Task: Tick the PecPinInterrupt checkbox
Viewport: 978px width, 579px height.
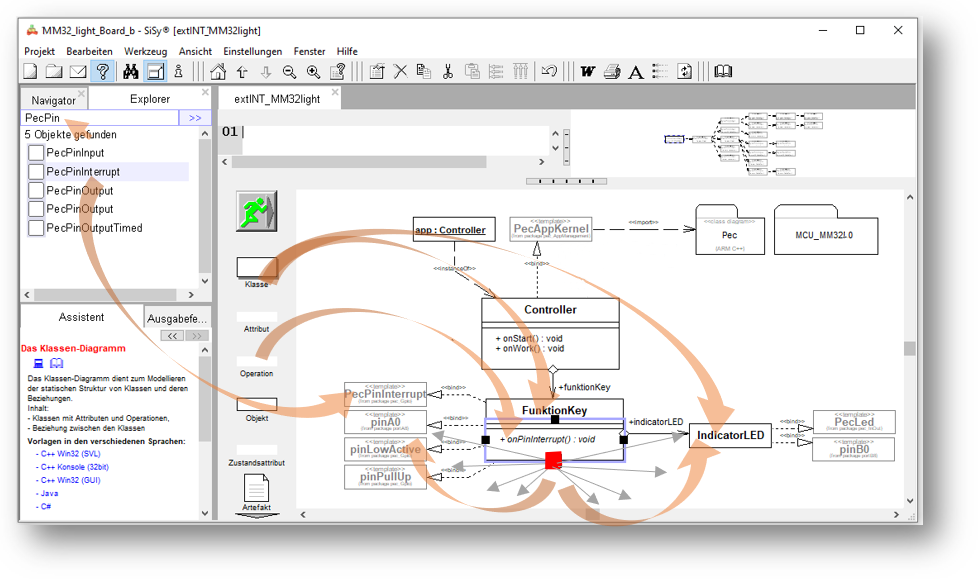Action: pyautogui.click(x=36, y=172)
